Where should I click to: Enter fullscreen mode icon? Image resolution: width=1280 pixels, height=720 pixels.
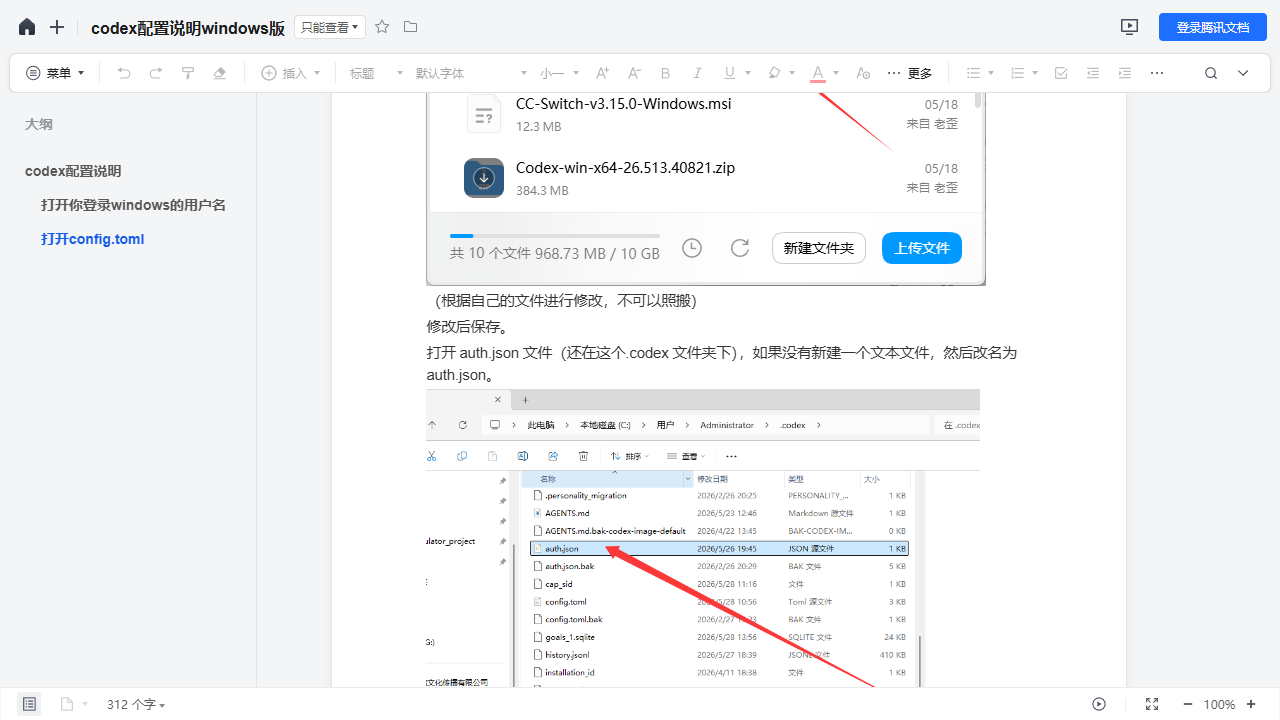(1151, 704)
